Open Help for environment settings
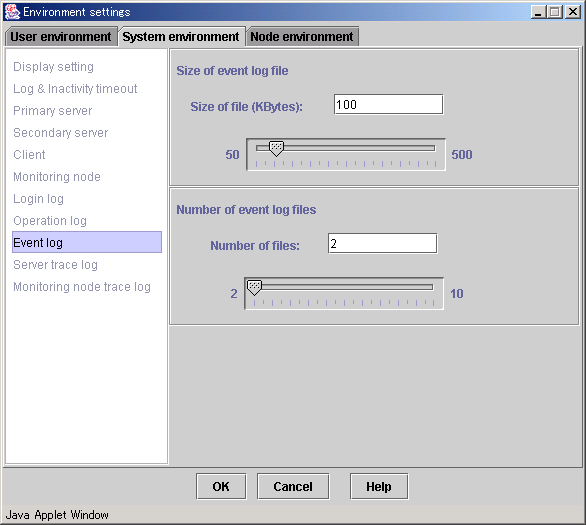The image size is (586, 525). [x=379, y=487]
